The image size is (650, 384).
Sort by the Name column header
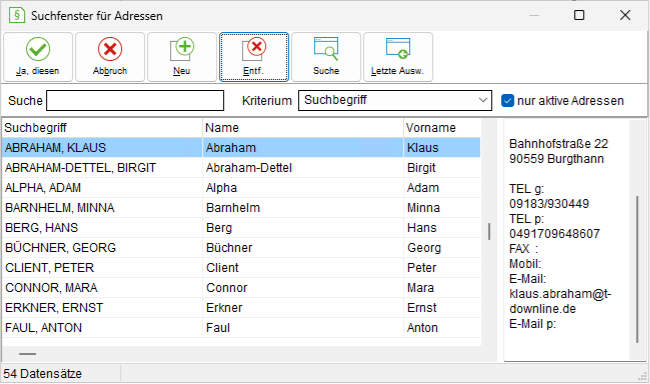pos(303,128)
